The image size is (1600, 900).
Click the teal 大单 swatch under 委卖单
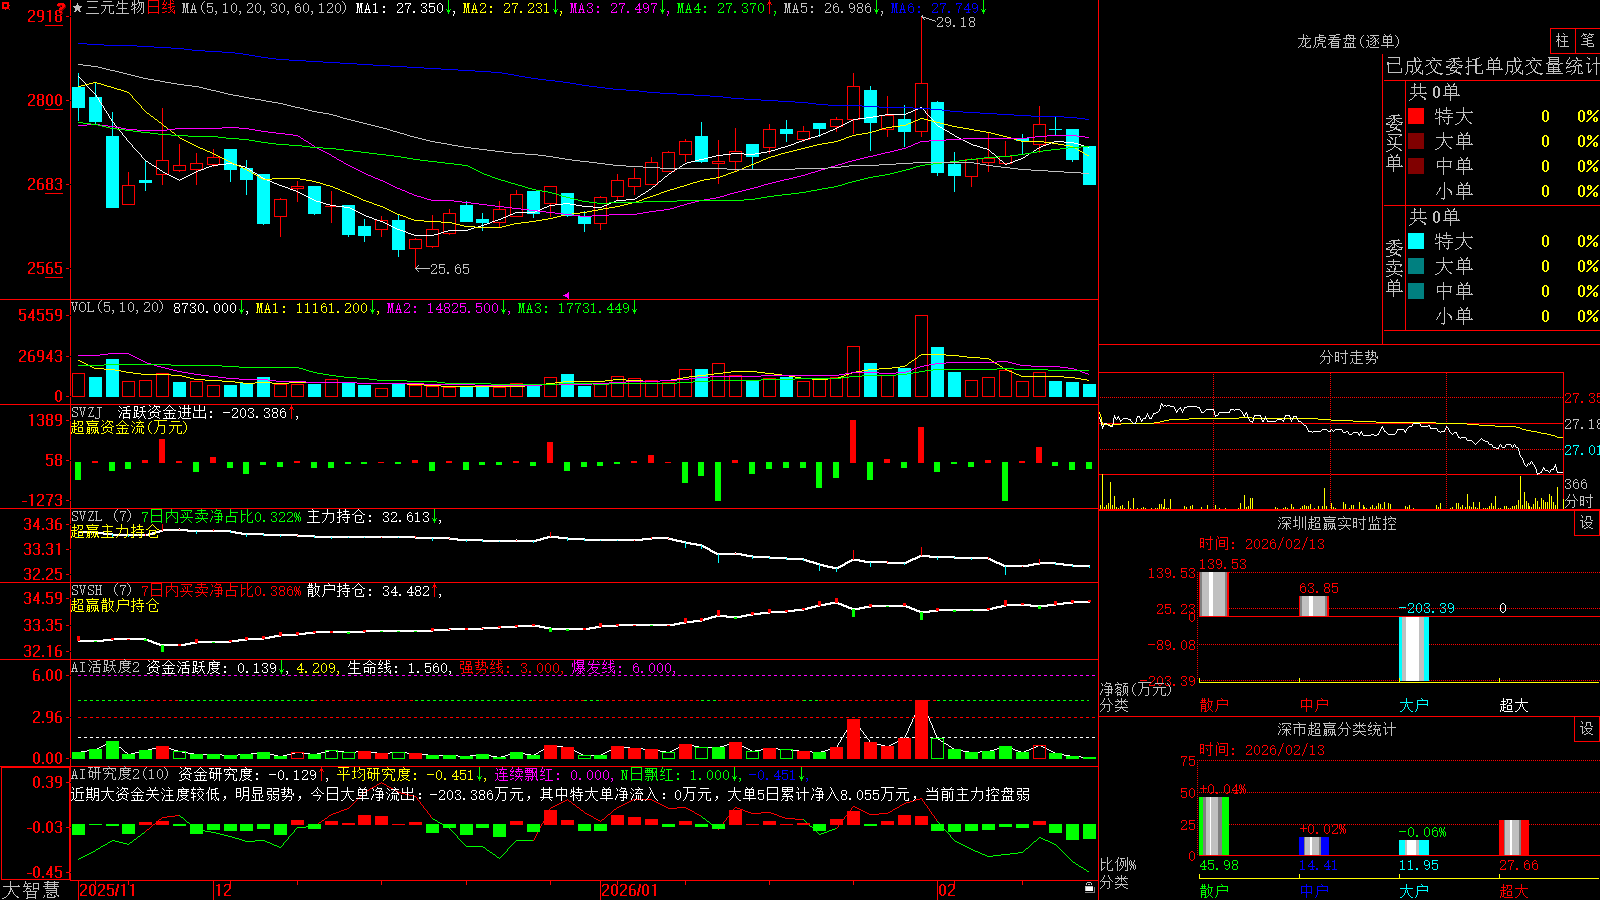point(1416,266)
